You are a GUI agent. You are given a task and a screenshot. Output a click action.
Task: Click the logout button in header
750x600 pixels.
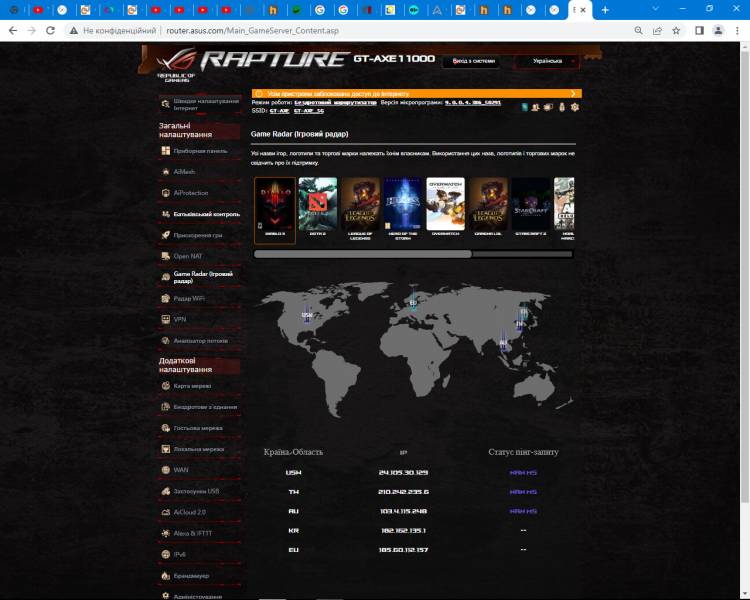(473, 61)
